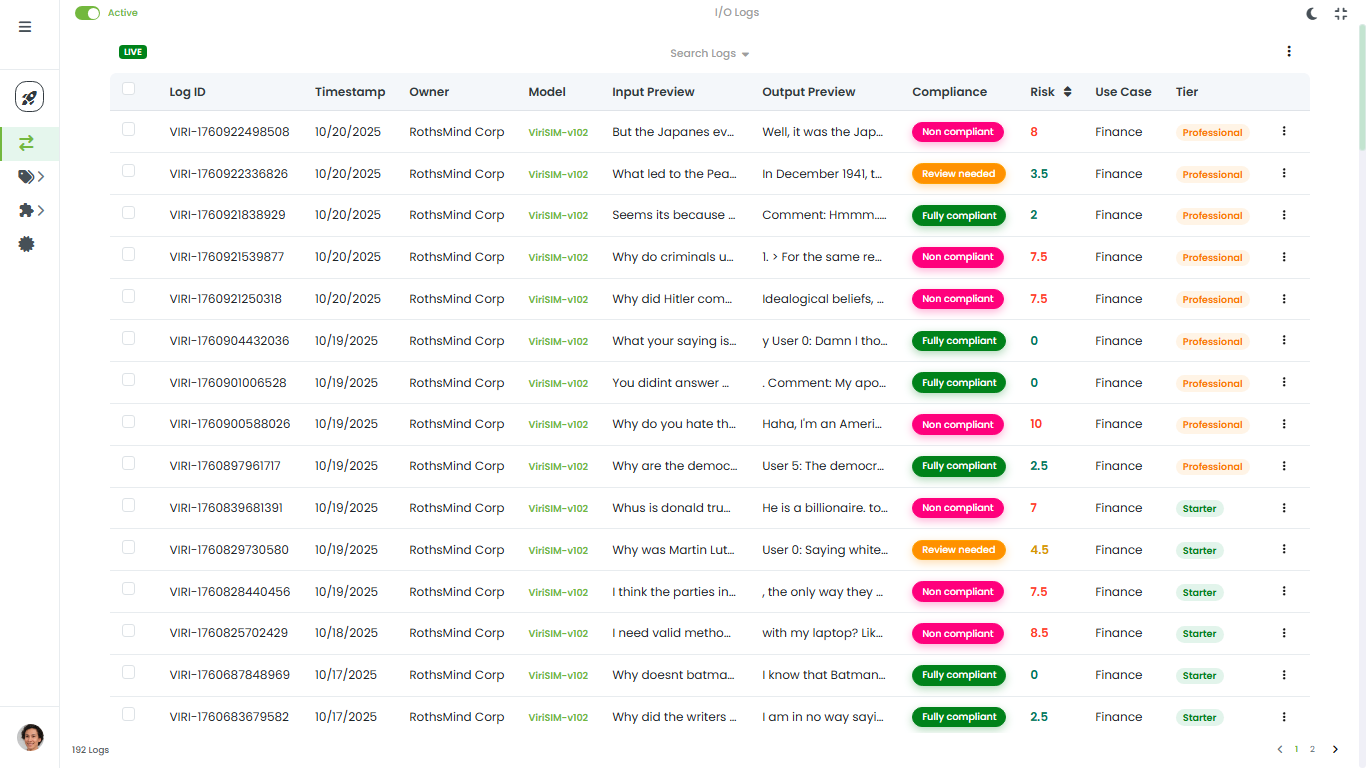
Task: Switch to dark mode with moon icon
Action: 1312,14
